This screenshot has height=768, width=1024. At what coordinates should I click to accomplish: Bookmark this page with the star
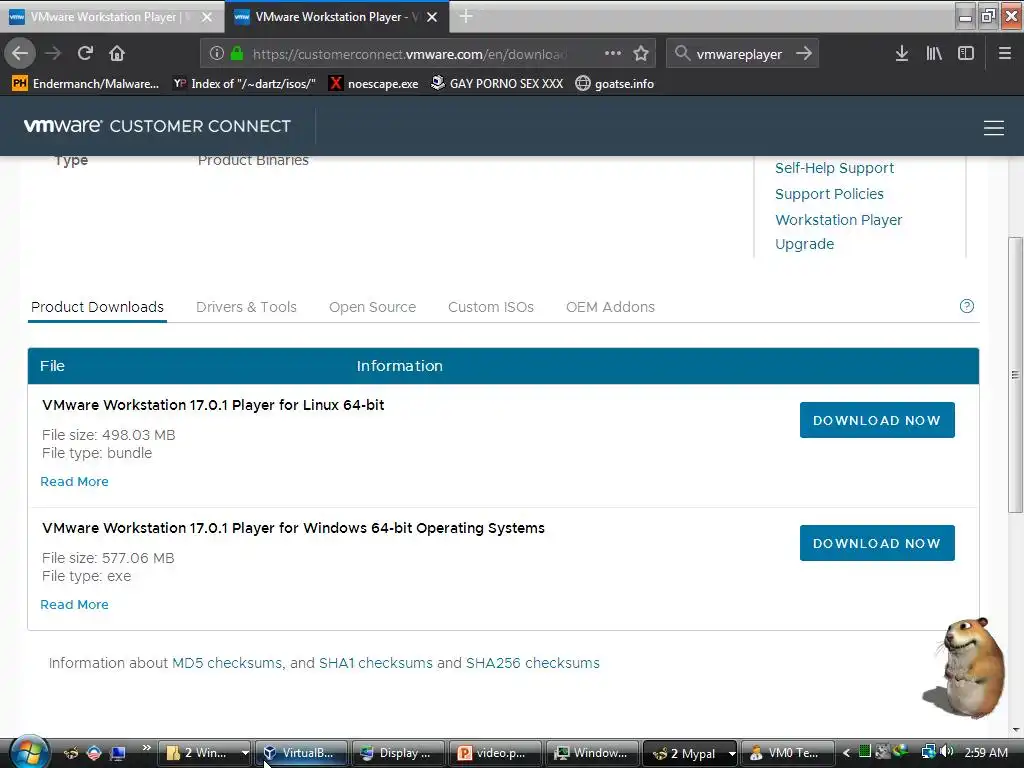coord(641,54)
